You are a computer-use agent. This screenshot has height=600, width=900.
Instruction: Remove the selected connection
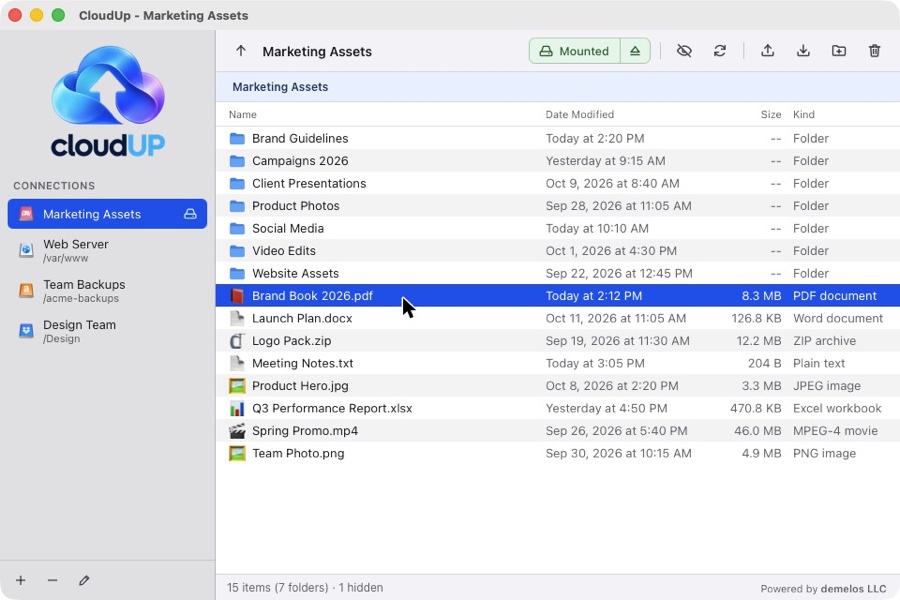click(x=52, y=580)
